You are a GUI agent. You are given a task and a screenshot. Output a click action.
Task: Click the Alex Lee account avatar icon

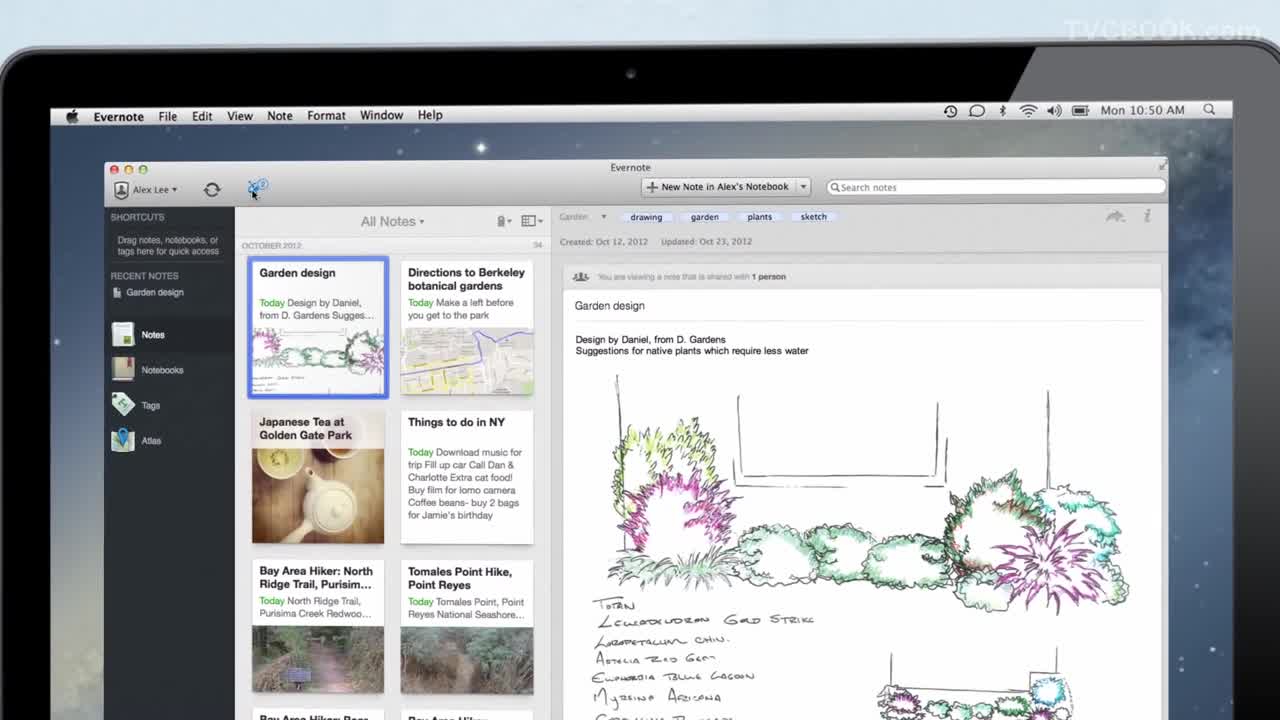121,189
